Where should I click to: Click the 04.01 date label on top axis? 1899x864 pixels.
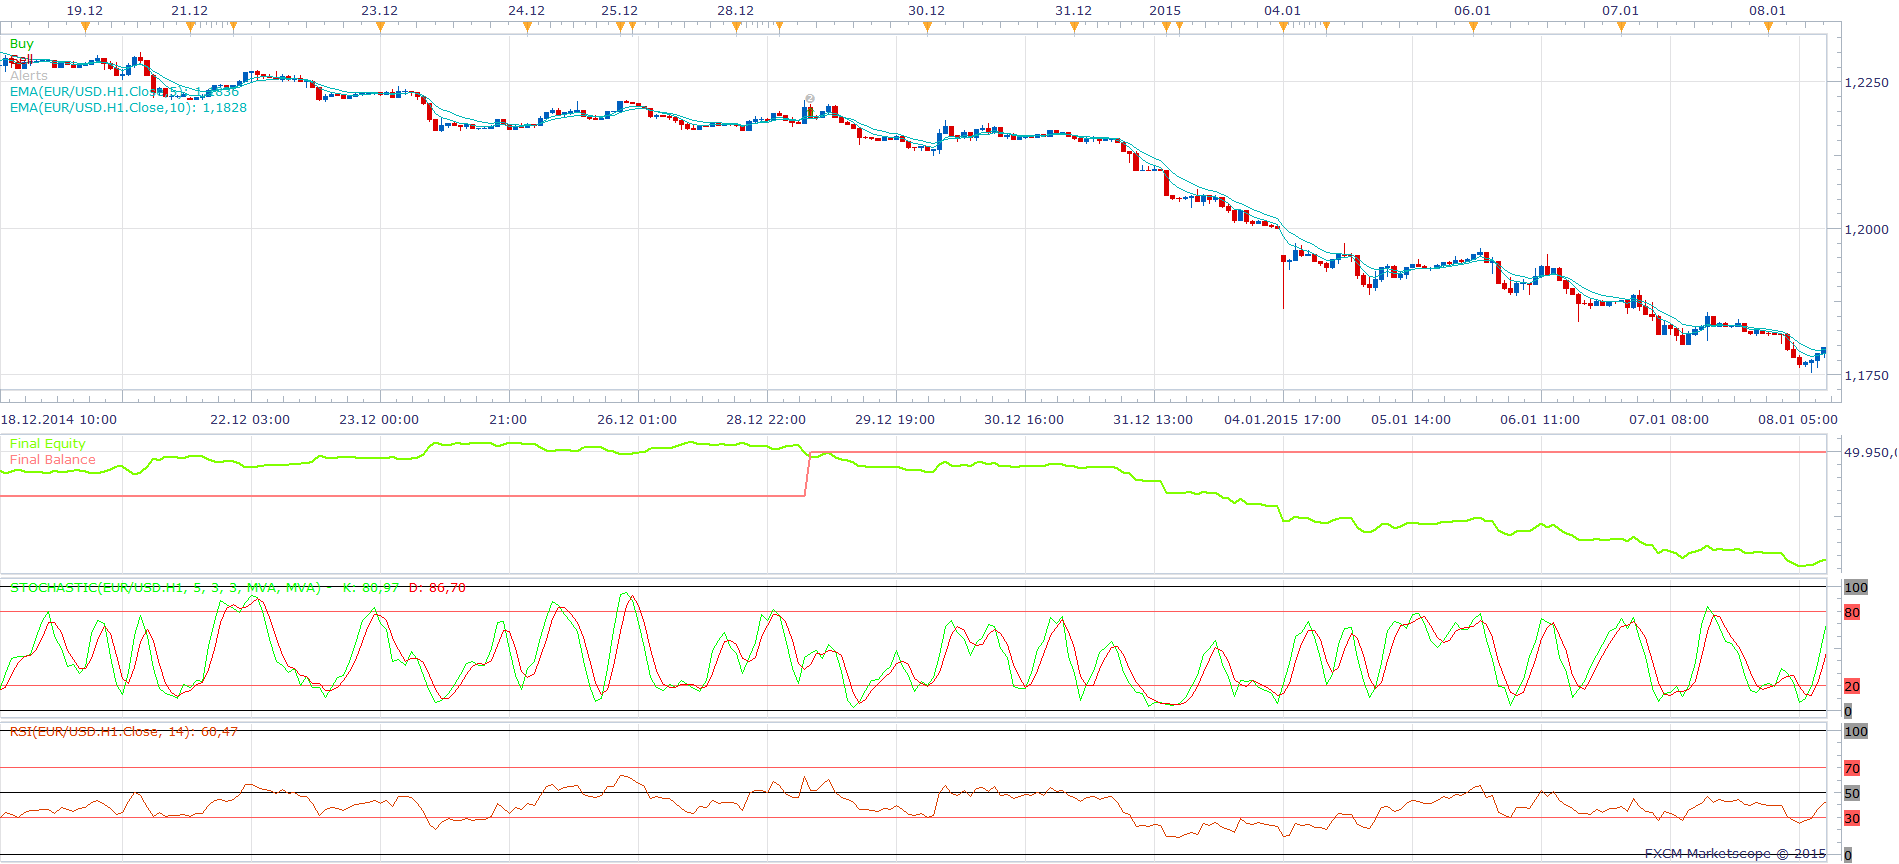(1283, 11)
